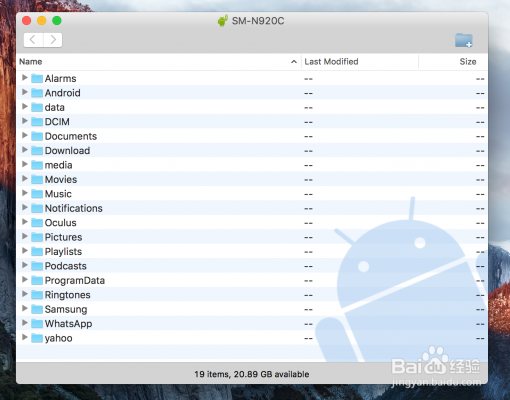Image resolution: width=510 pixels, height=400 pixels.
Task: Select the Podcasts folder icon
Action: click(x=37, y=266)
